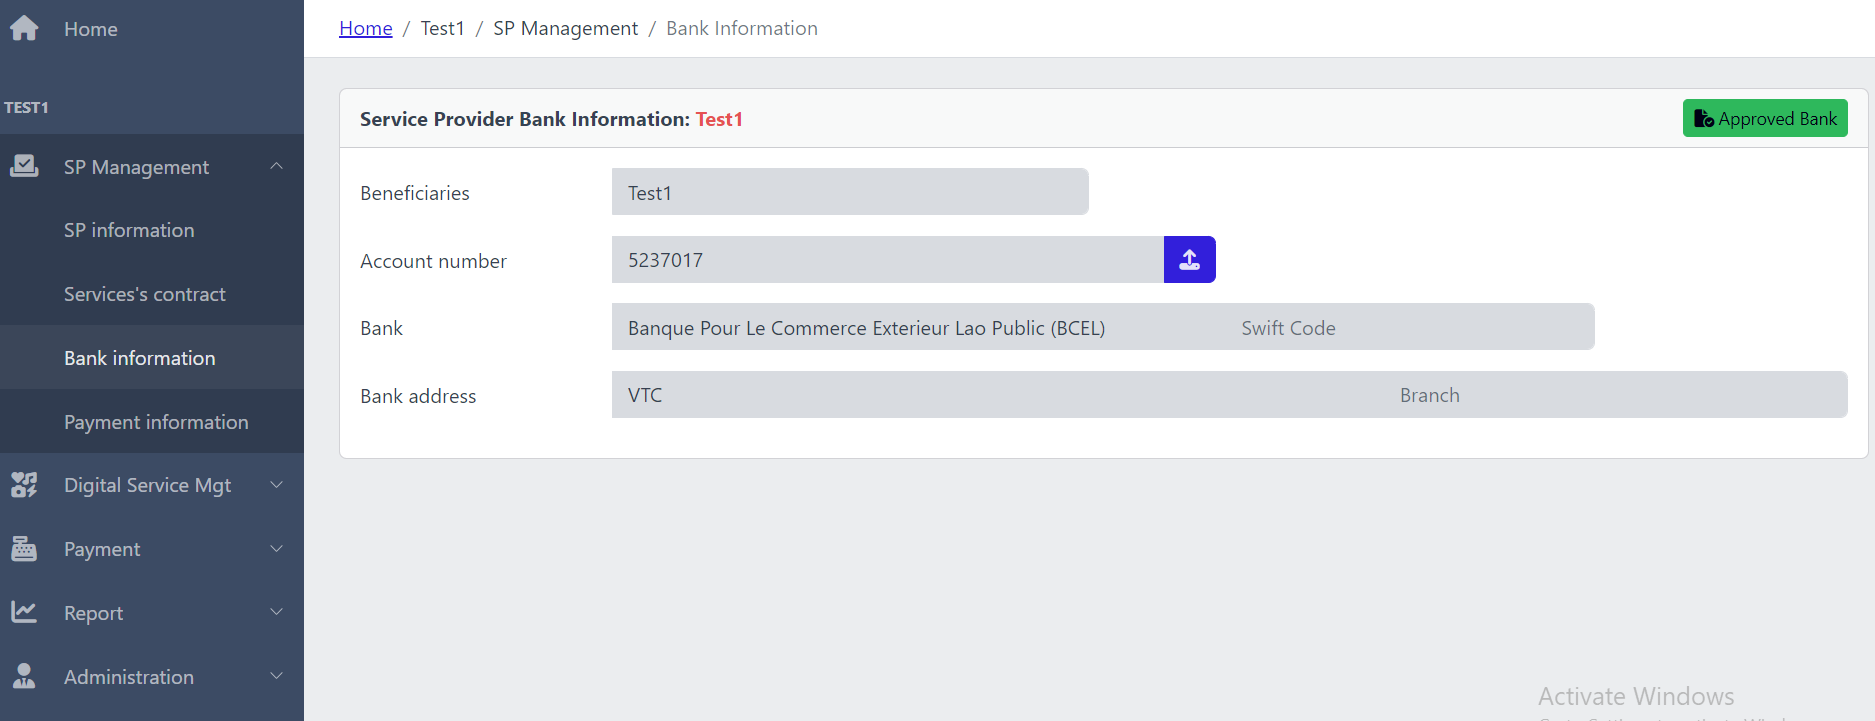
Task: Expand the Payment menu chevron
Action: 277,549
